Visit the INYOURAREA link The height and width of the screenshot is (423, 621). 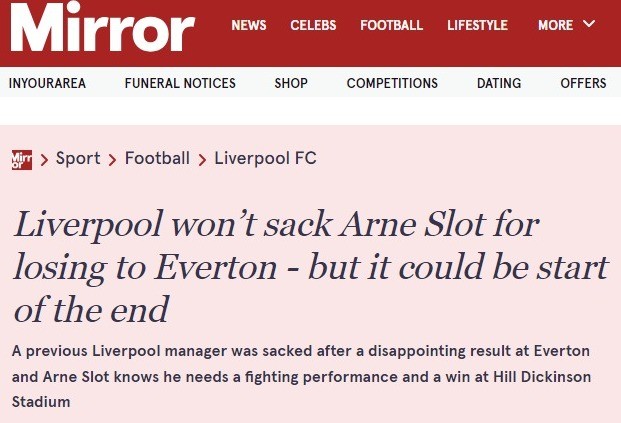[47, 84]
